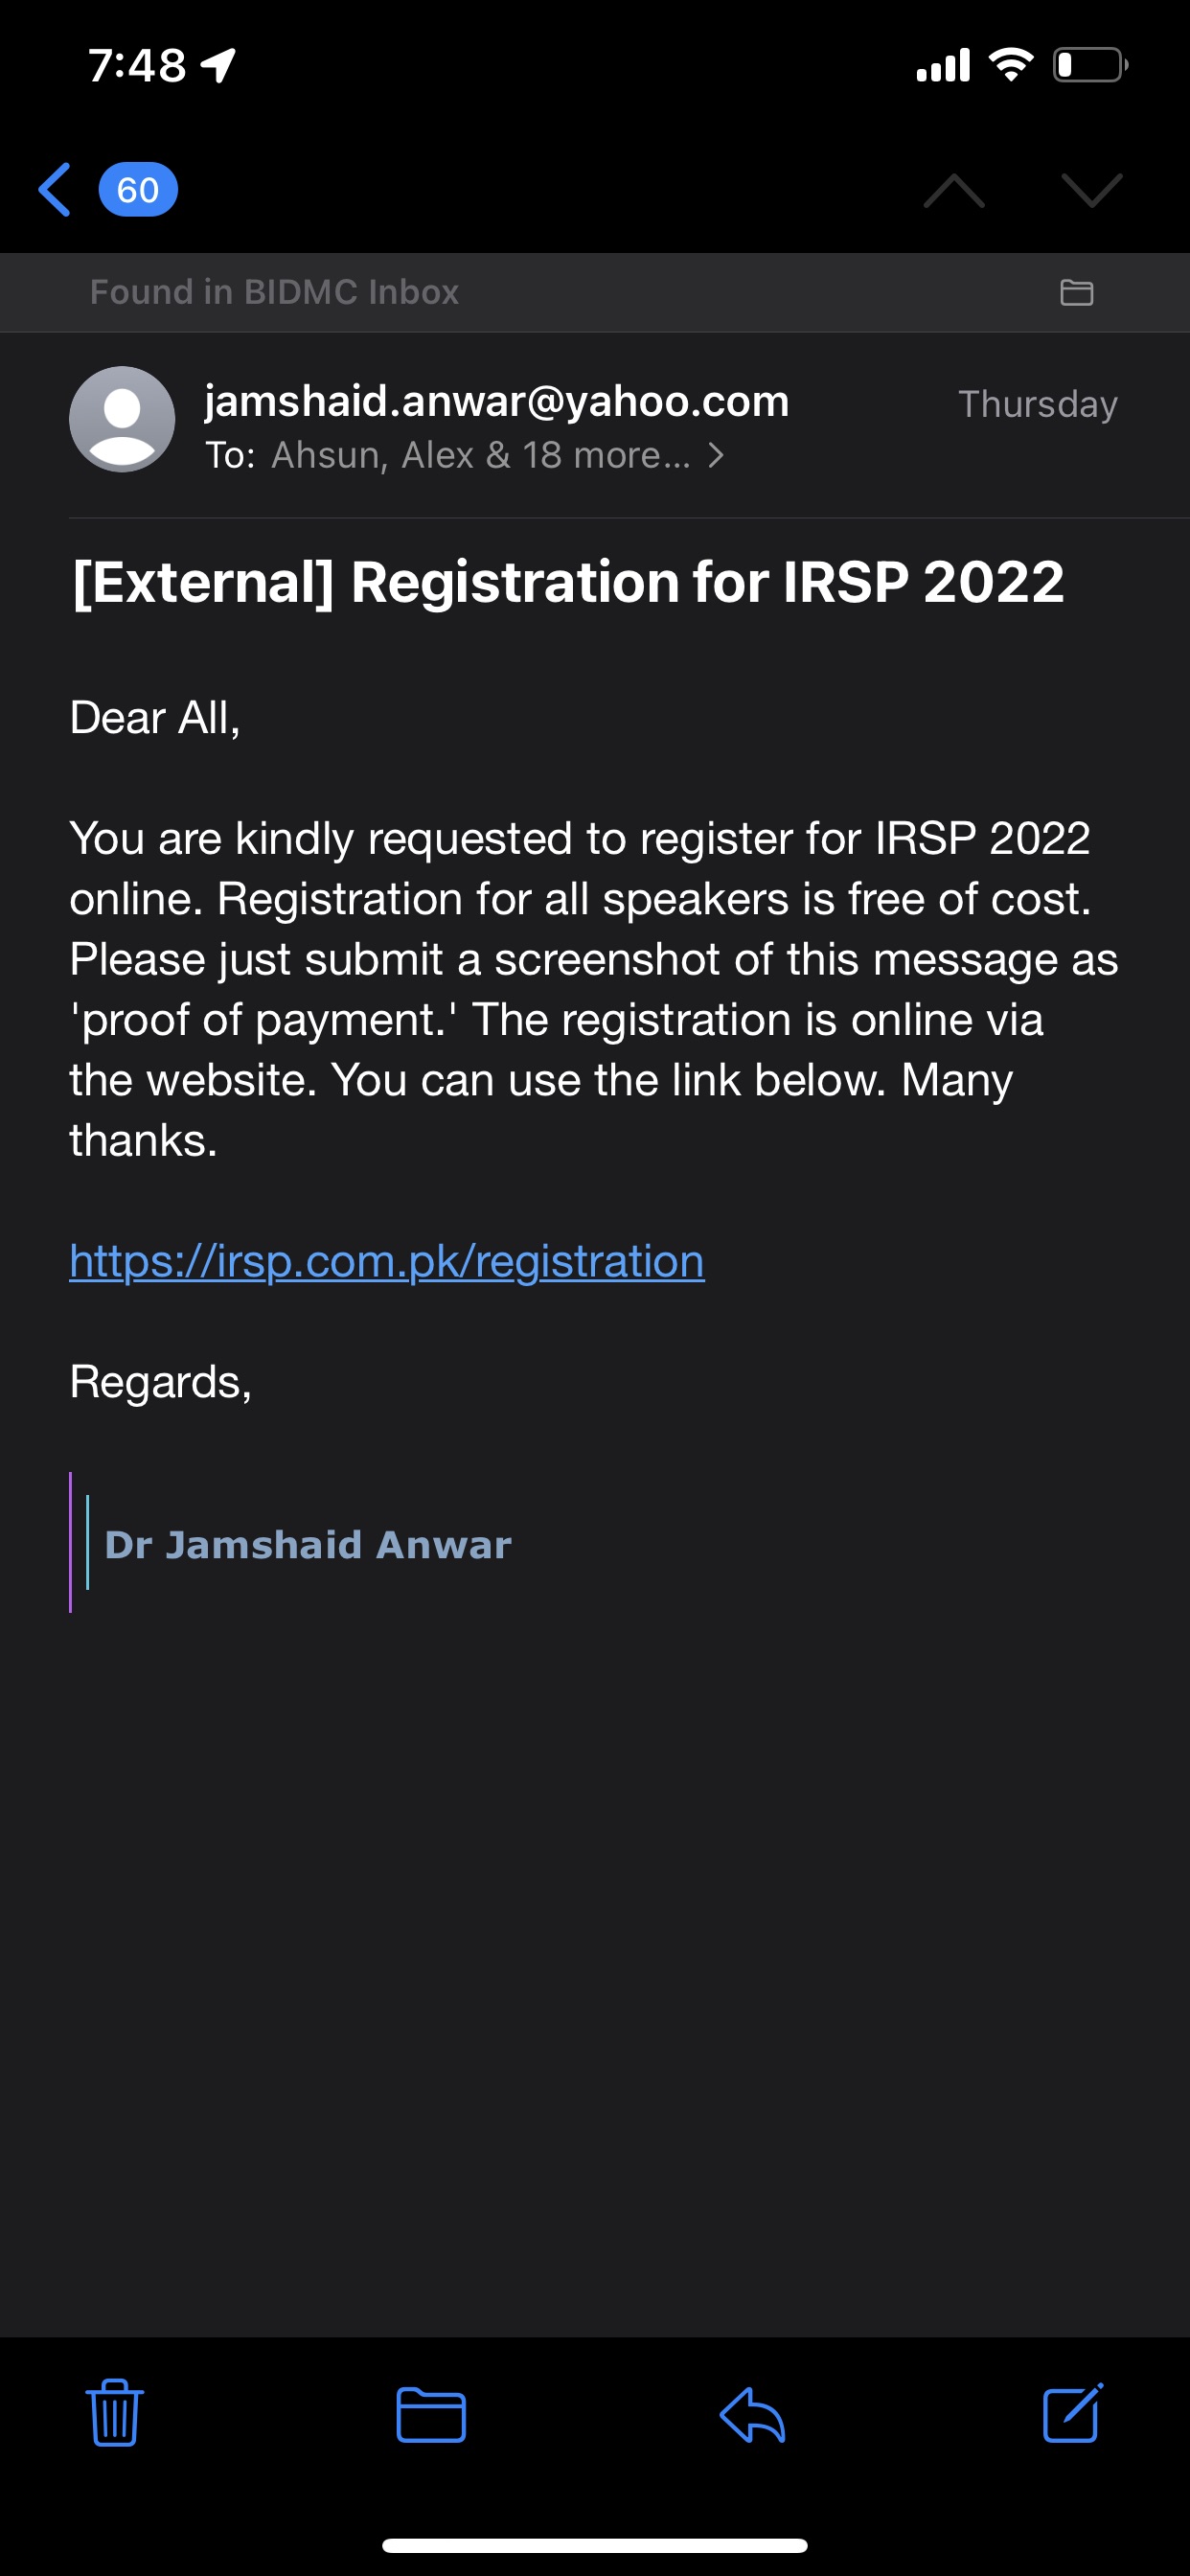Tap the back arrow to mailbox

click(x=55, y=190)
